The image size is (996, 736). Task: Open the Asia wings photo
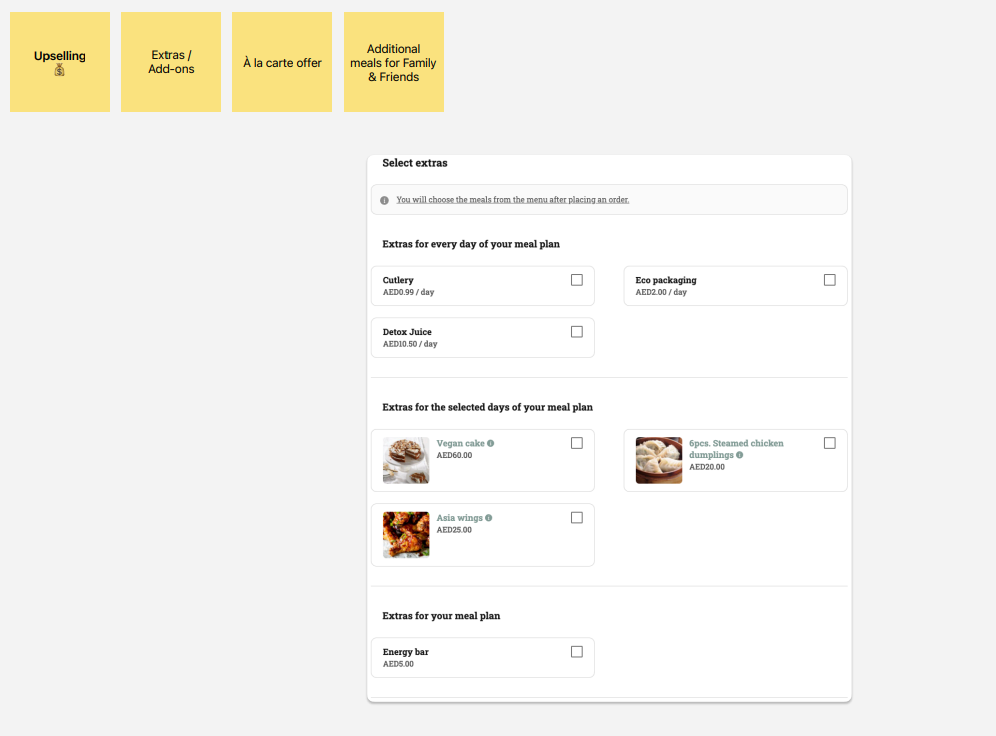[x=405, y=534]
